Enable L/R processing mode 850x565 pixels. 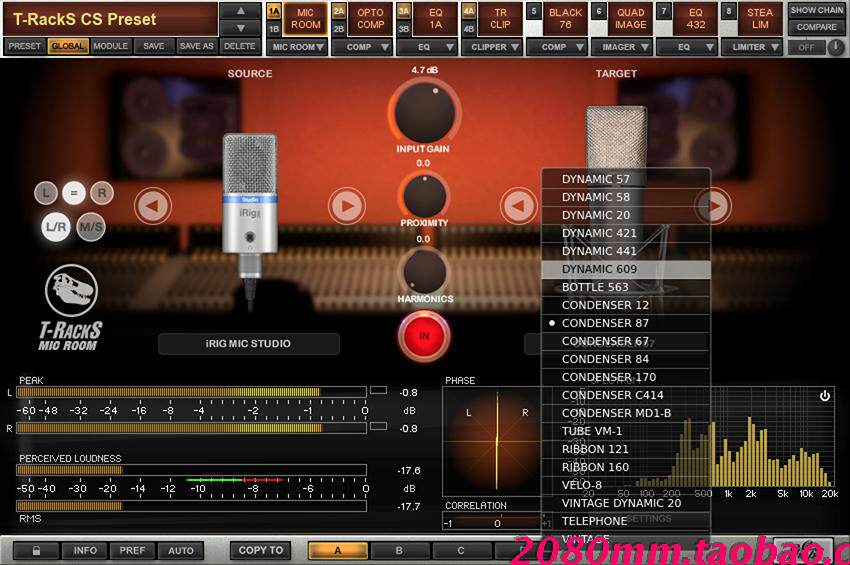[x=56, y=227]
